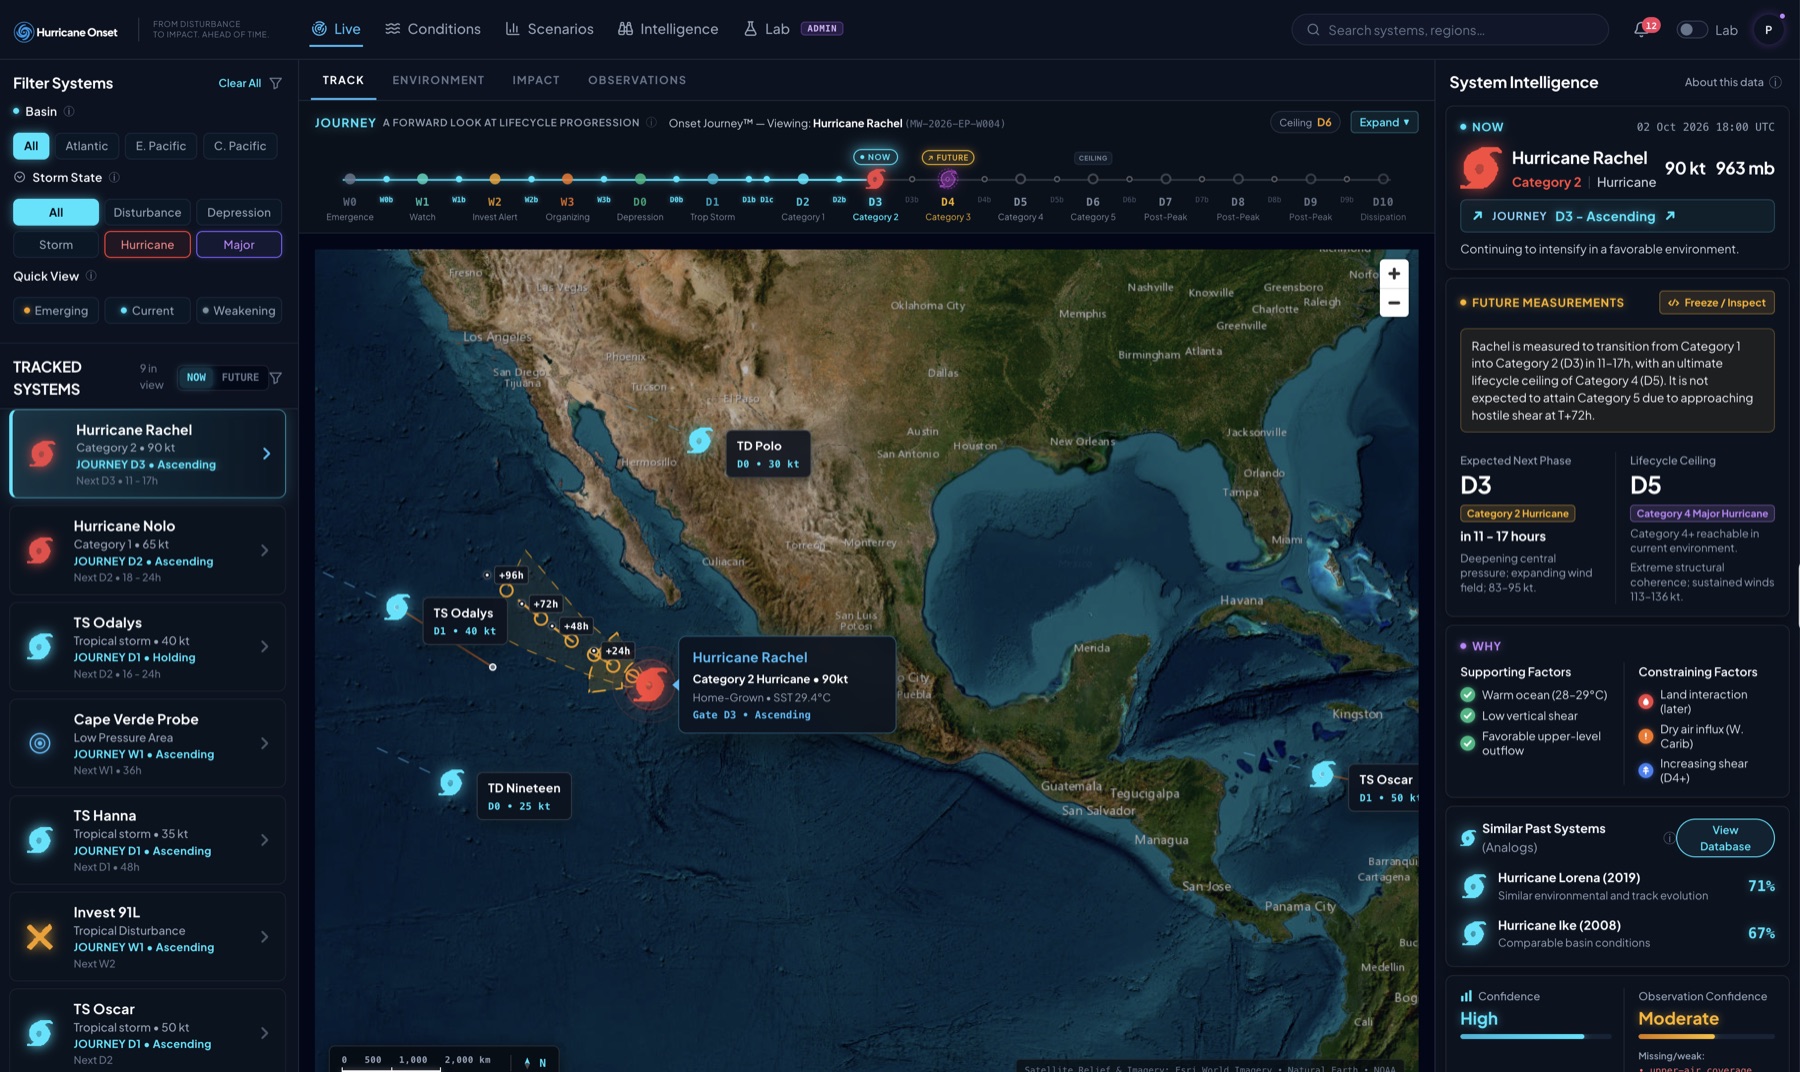Open the user profile avatar P
The height and width of the screenshot is (1072, 1800).
pyautogui.click(x=1768, y=30)
